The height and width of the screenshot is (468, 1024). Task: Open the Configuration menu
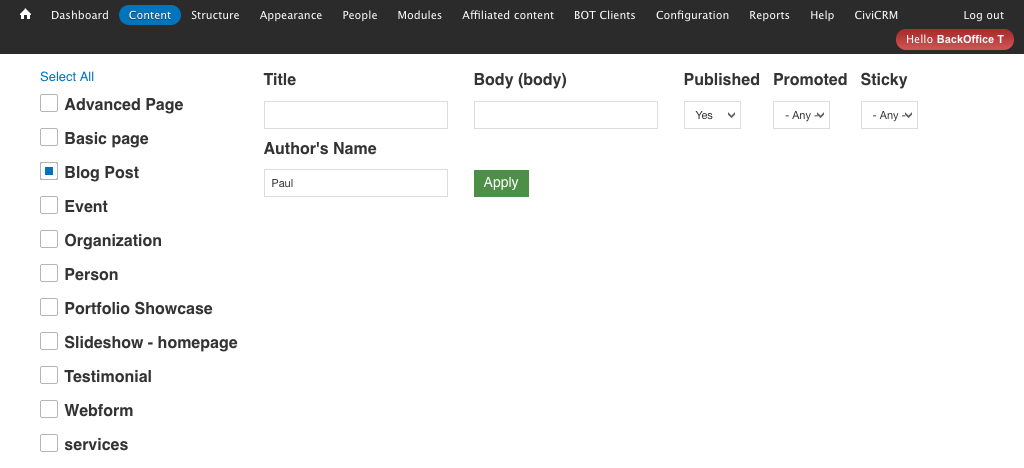[x=692, y=15]
